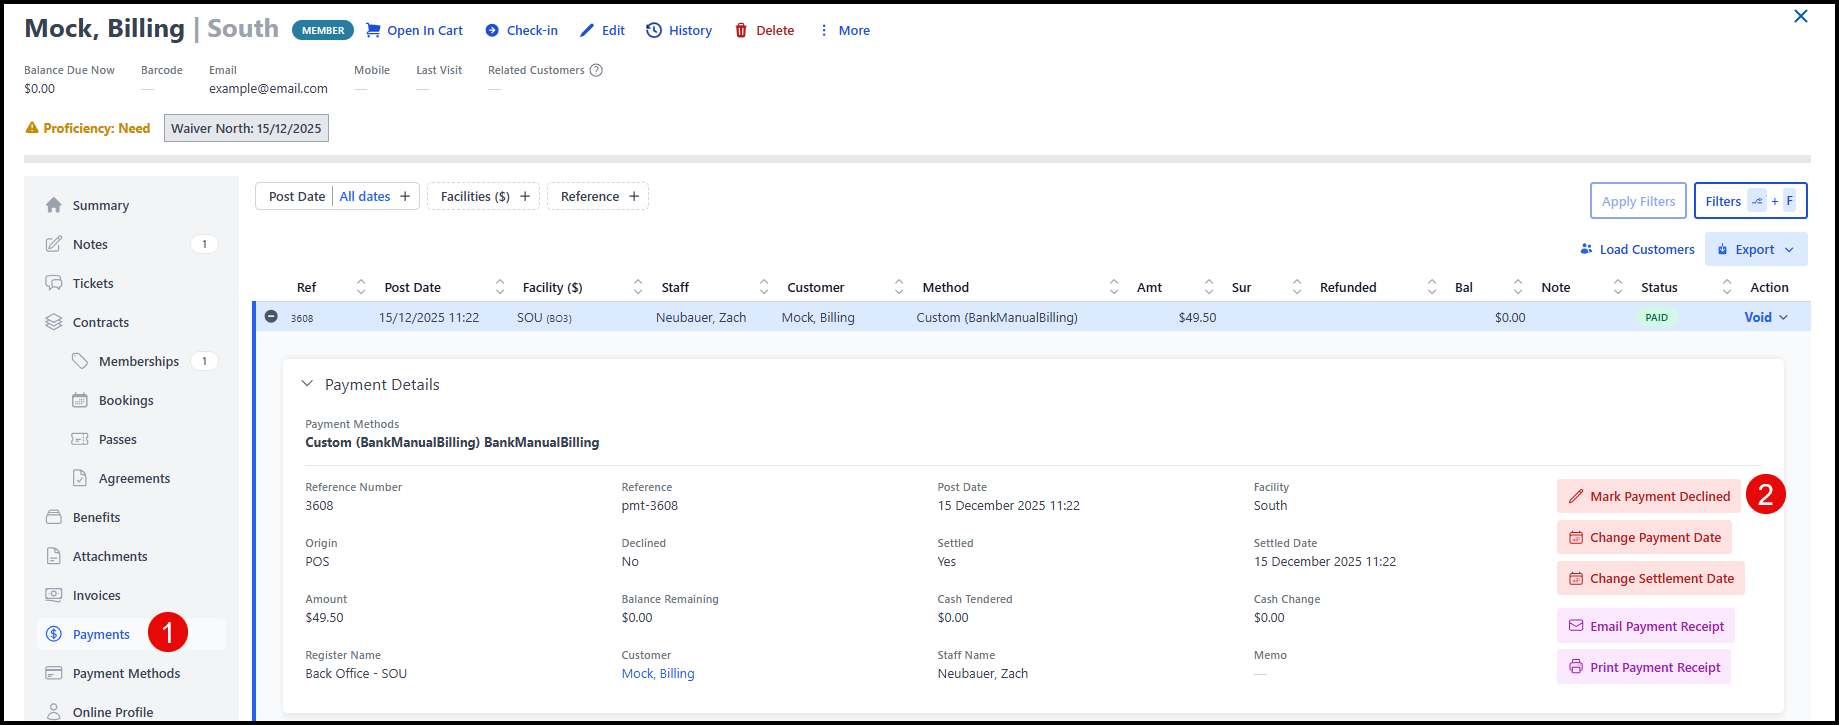Click the Related Customers help icon

(596, 70)
